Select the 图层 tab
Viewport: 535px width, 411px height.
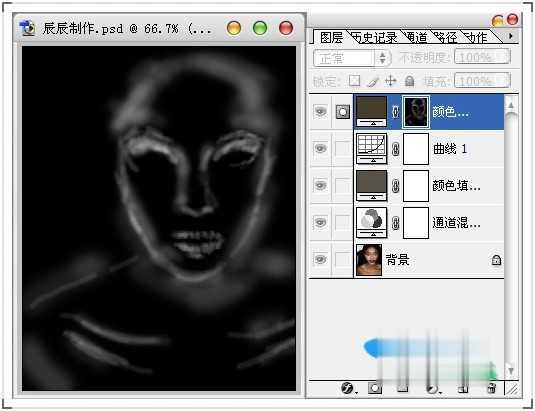tap(331, 37)
